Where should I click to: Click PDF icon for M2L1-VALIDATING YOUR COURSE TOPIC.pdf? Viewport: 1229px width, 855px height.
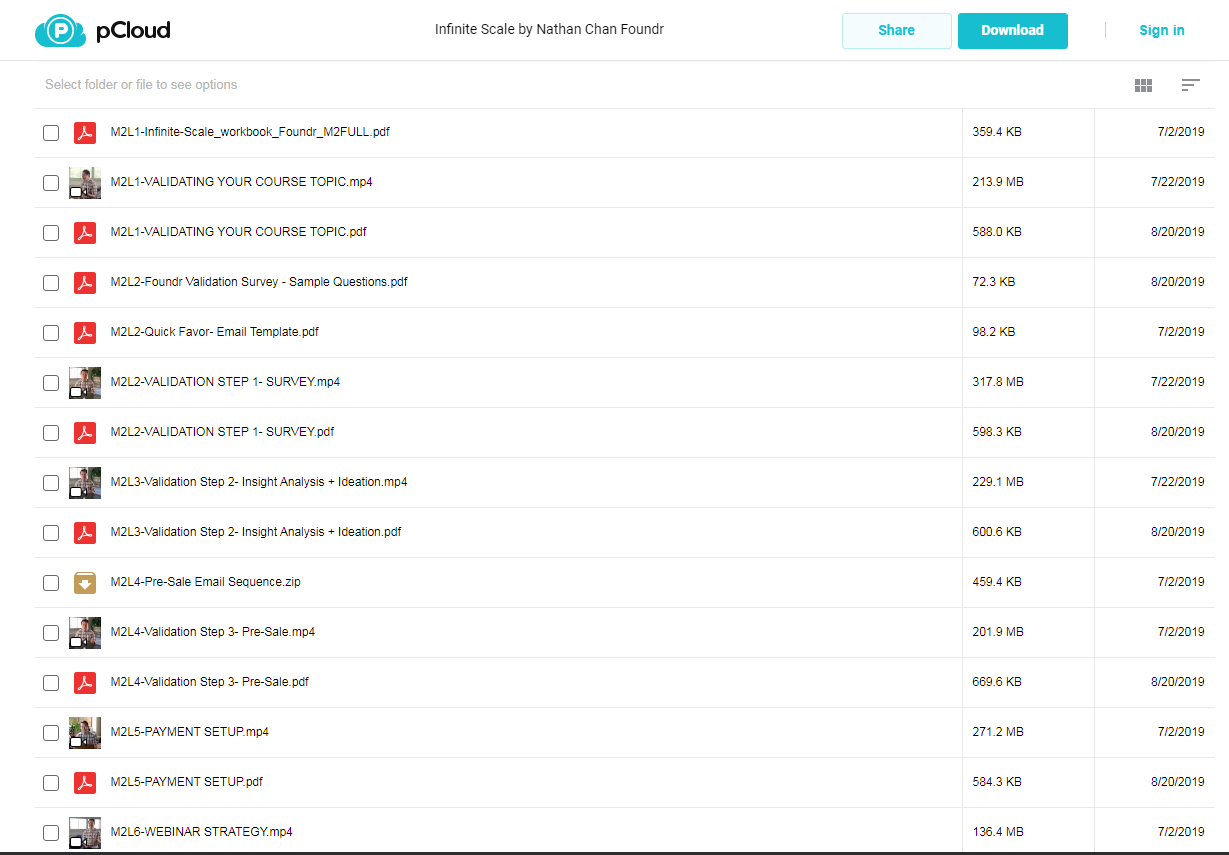(85, 232)
